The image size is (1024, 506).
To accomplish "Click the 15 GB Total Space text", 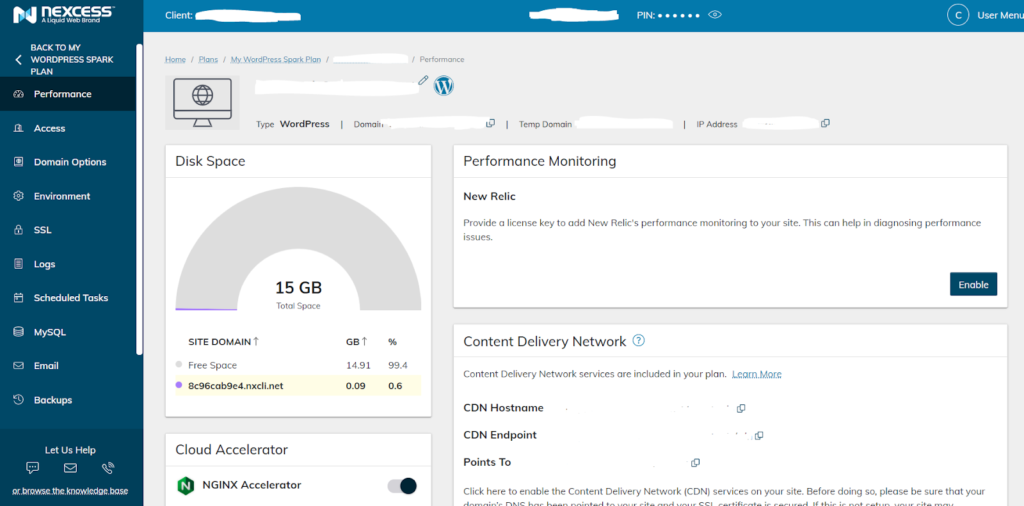I will 298,294.
